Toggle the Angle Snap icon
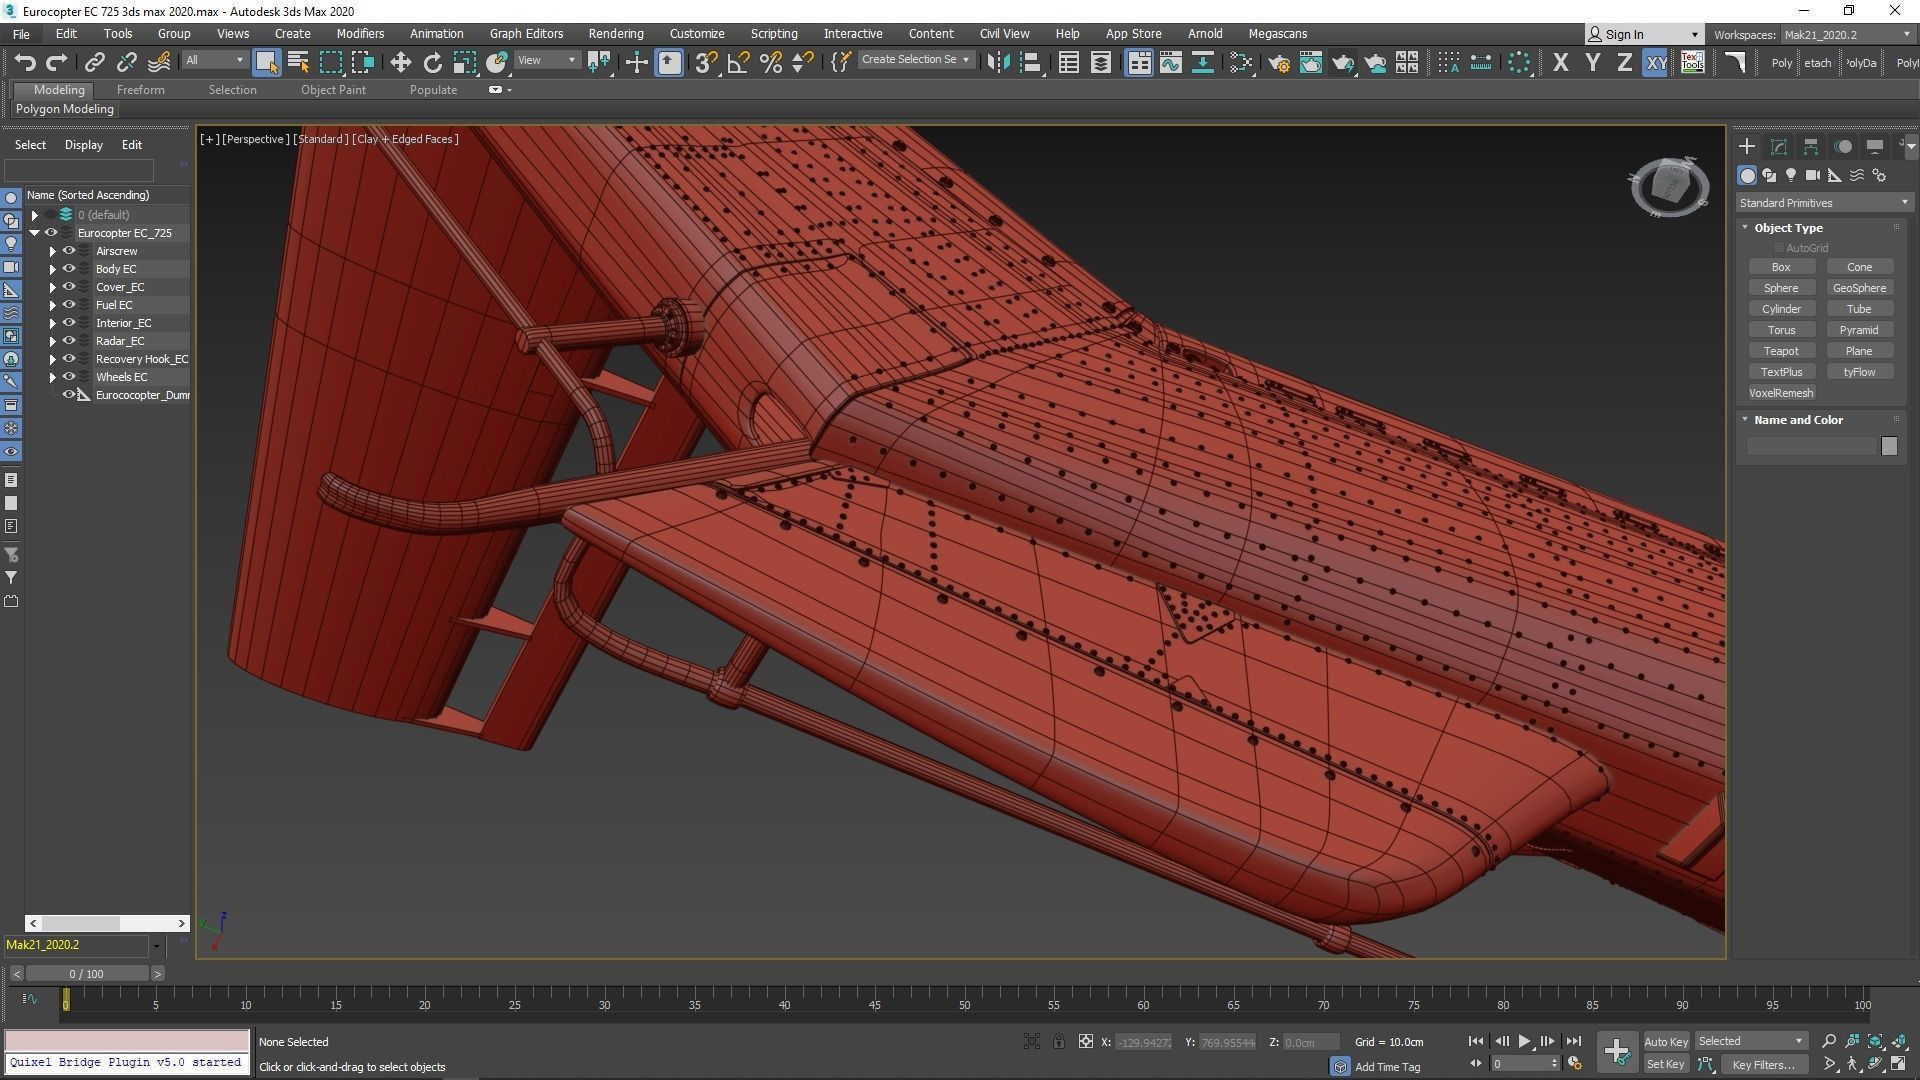 tap(738, 62)
